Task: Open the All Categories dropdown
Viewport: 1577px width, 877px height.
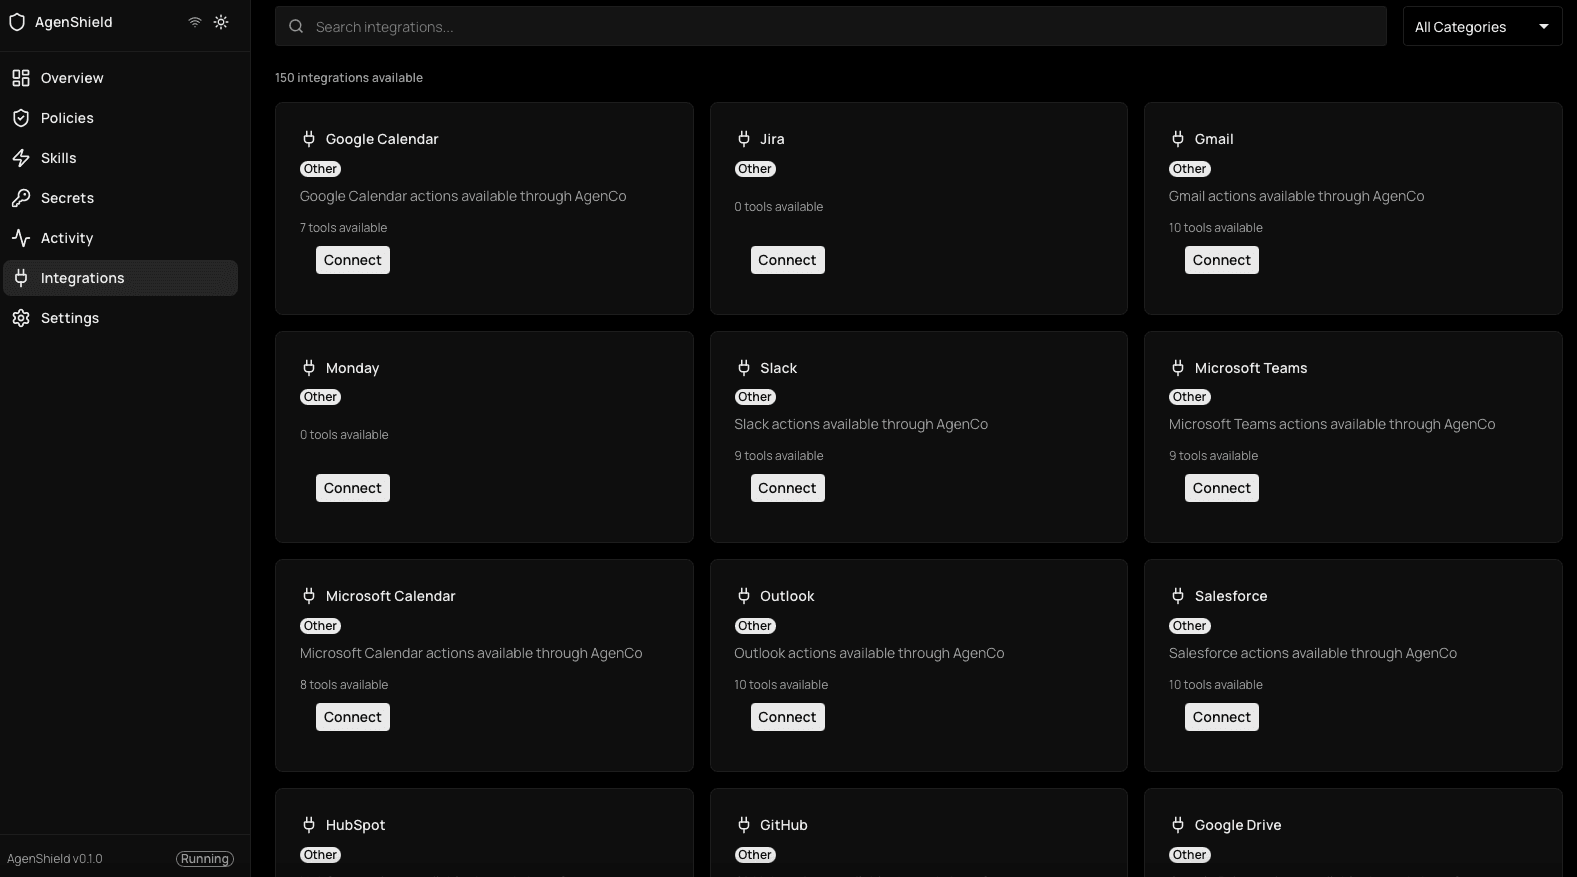Action: [1482, 27]
